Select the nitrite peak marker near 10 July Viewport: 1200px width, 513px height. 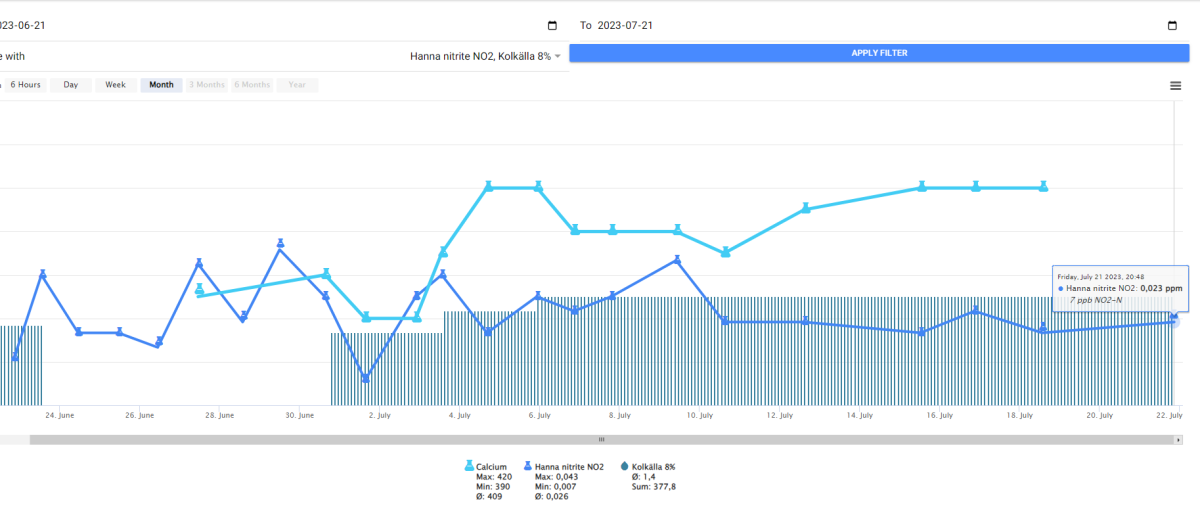(x=677, y=260)
